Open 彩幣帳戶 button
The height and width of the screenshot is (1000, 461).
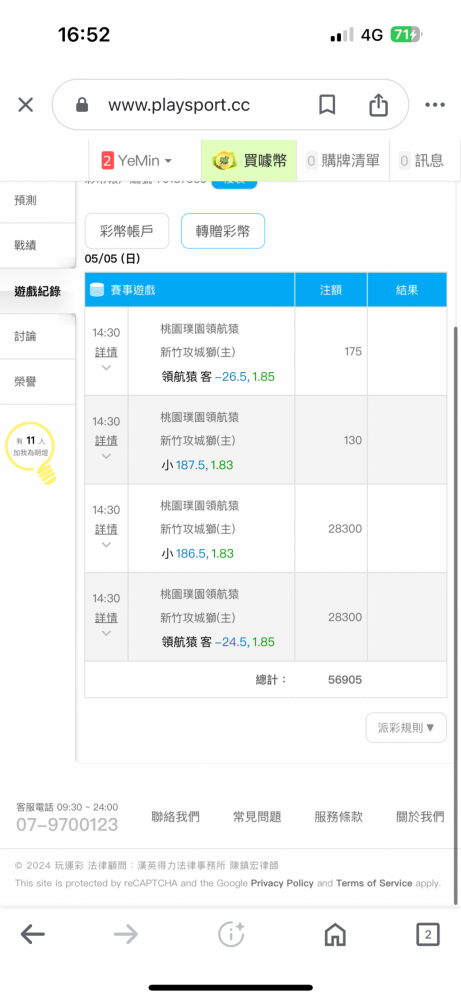(x=127, y=231)
